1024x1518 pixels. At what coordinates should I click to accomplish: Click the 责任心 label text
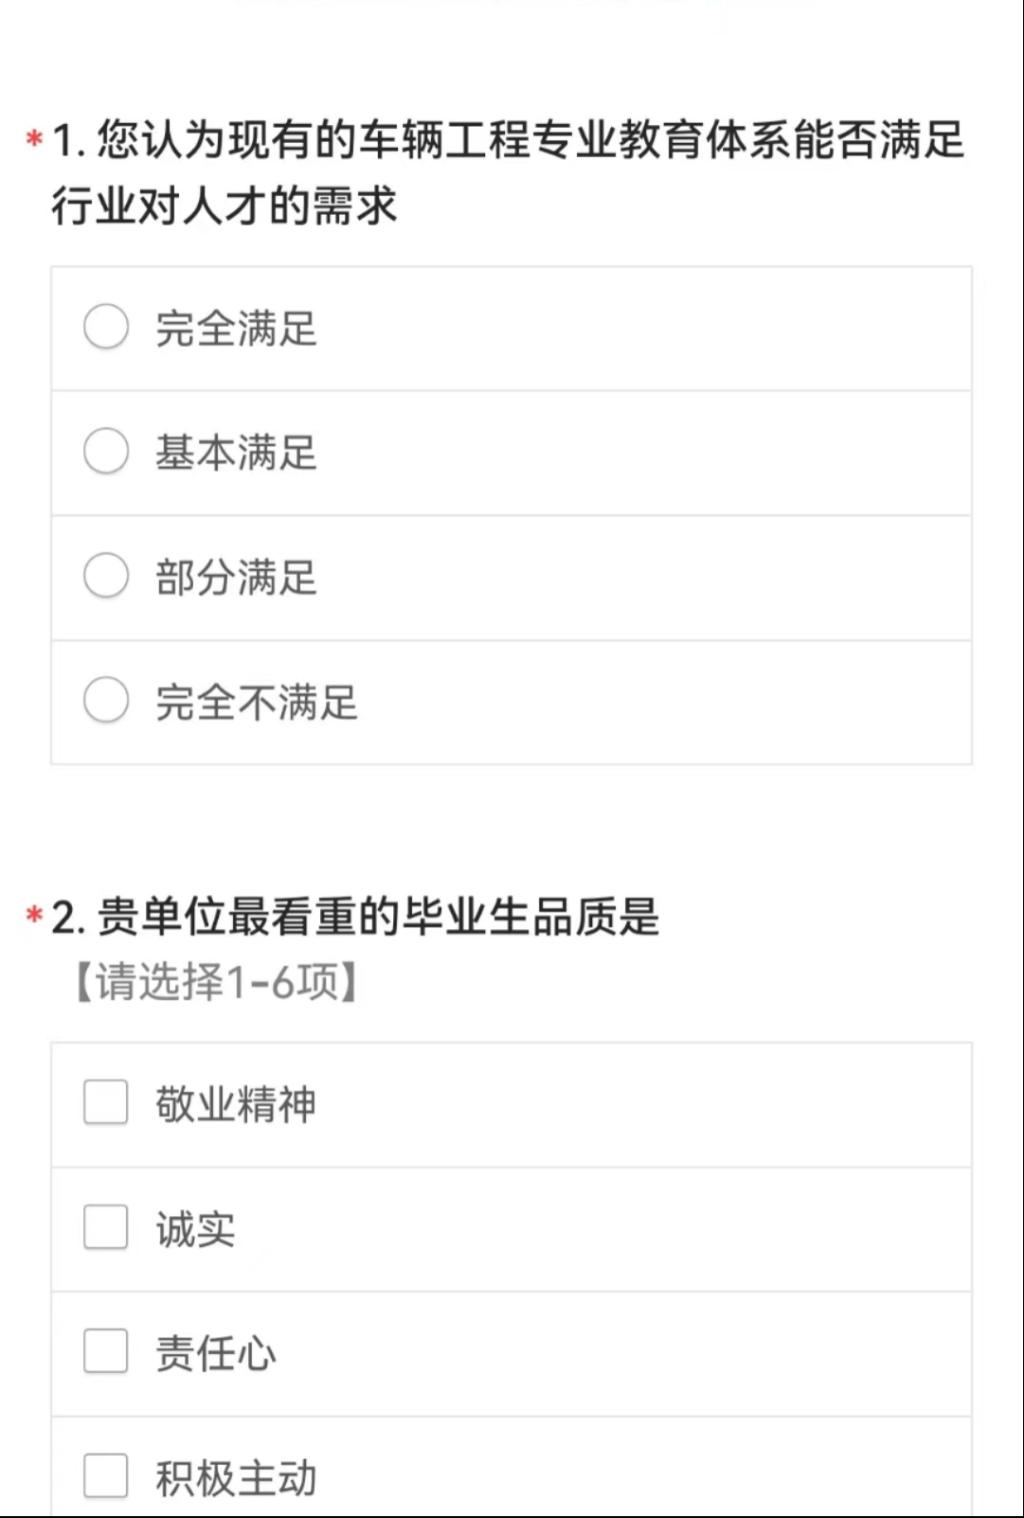(x=215, y=1354)
